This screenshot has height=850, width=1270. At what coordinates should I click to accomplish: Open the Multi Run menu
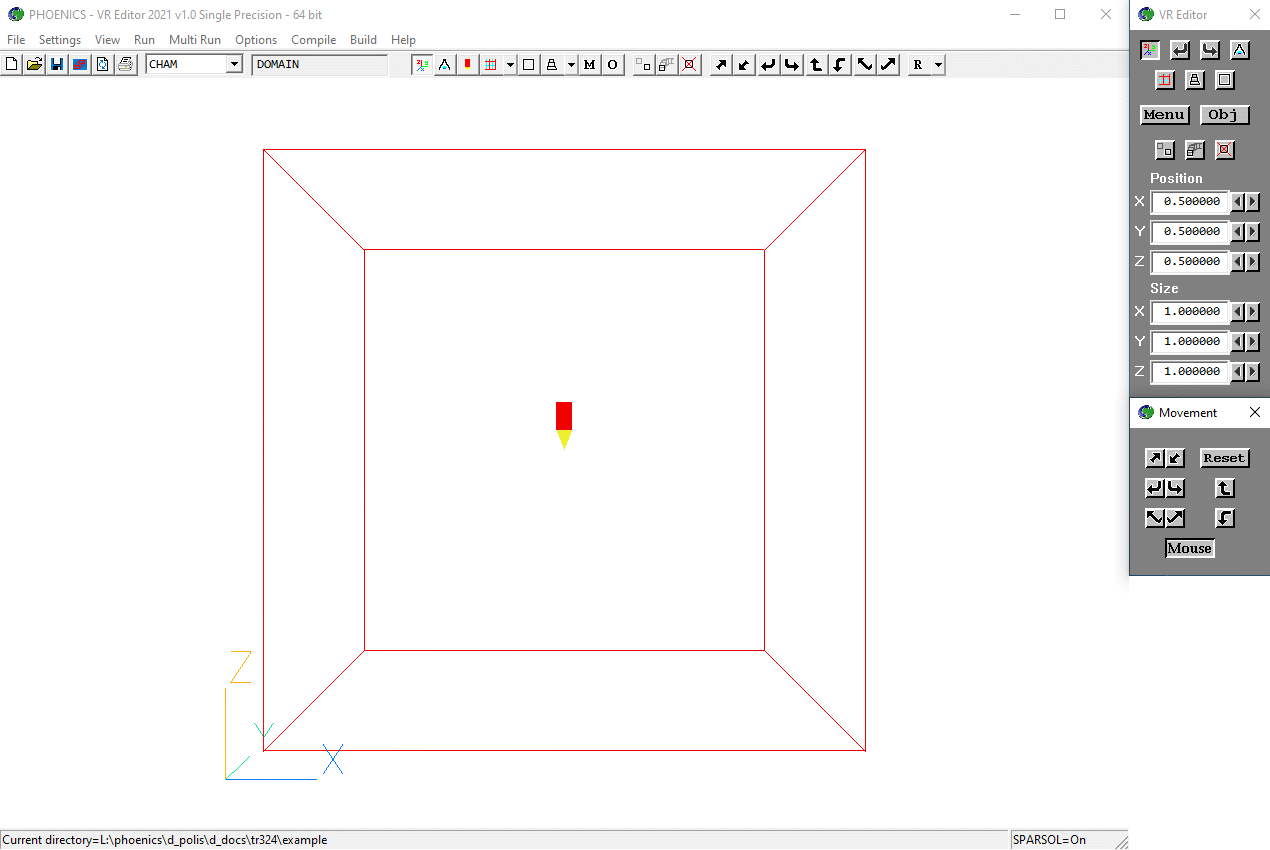(194, 40)
